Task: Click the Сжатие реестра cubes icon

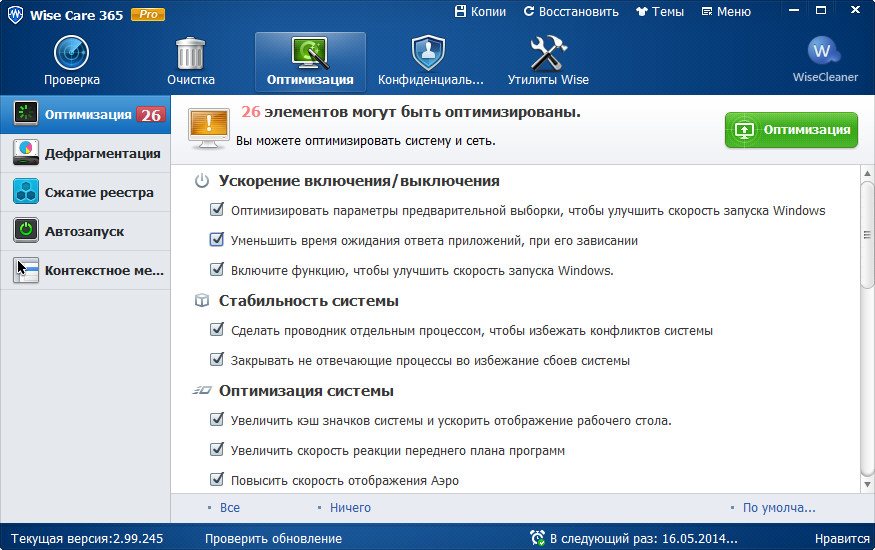Action: [x=26, y=192]
